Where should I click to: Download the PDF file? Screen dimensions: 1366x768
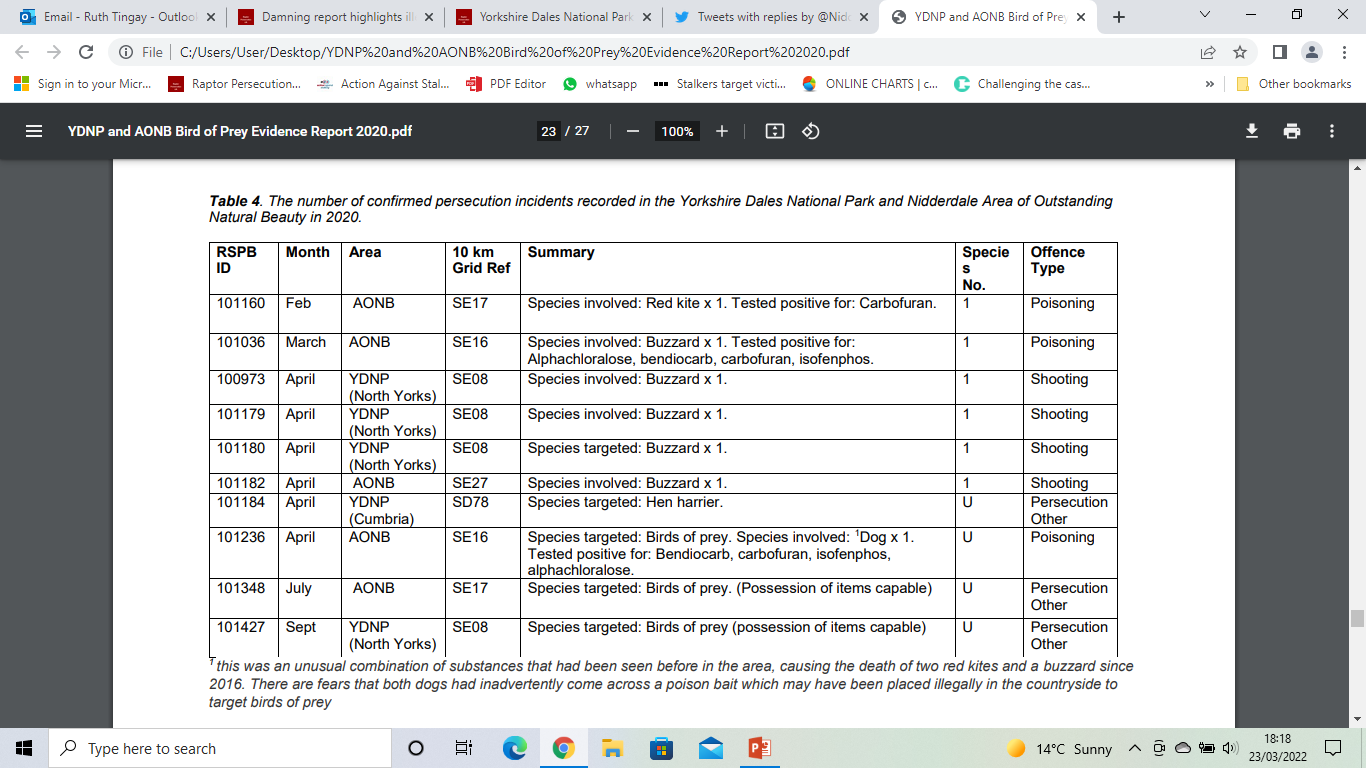(1251, 131)
